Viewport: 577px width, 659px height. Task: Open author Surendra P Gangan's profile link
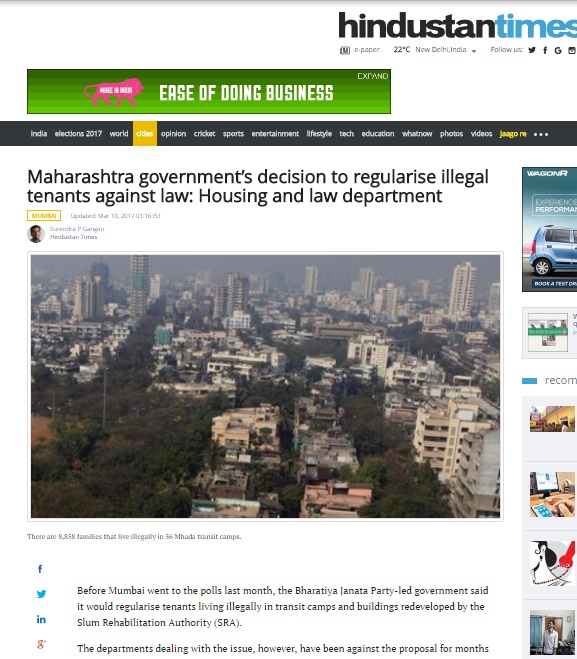pos(77,229)
